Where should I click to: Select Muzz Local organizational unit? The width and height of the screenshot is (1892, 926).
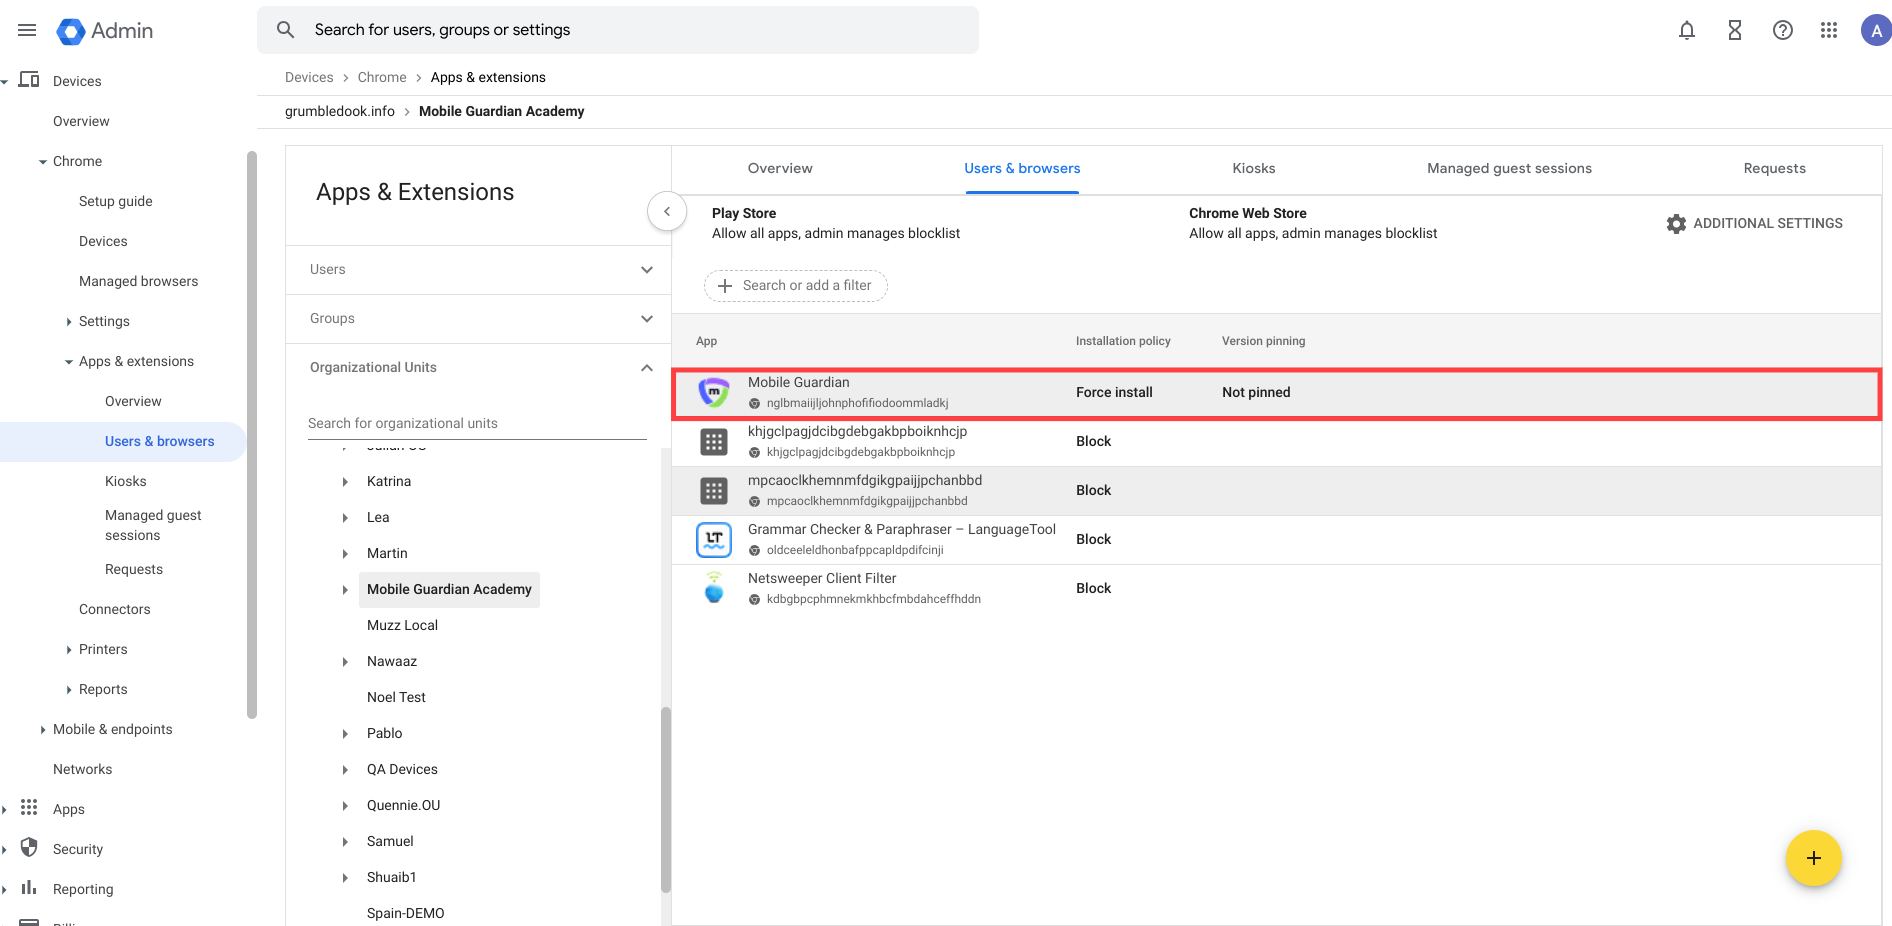[x=402, y=626]
